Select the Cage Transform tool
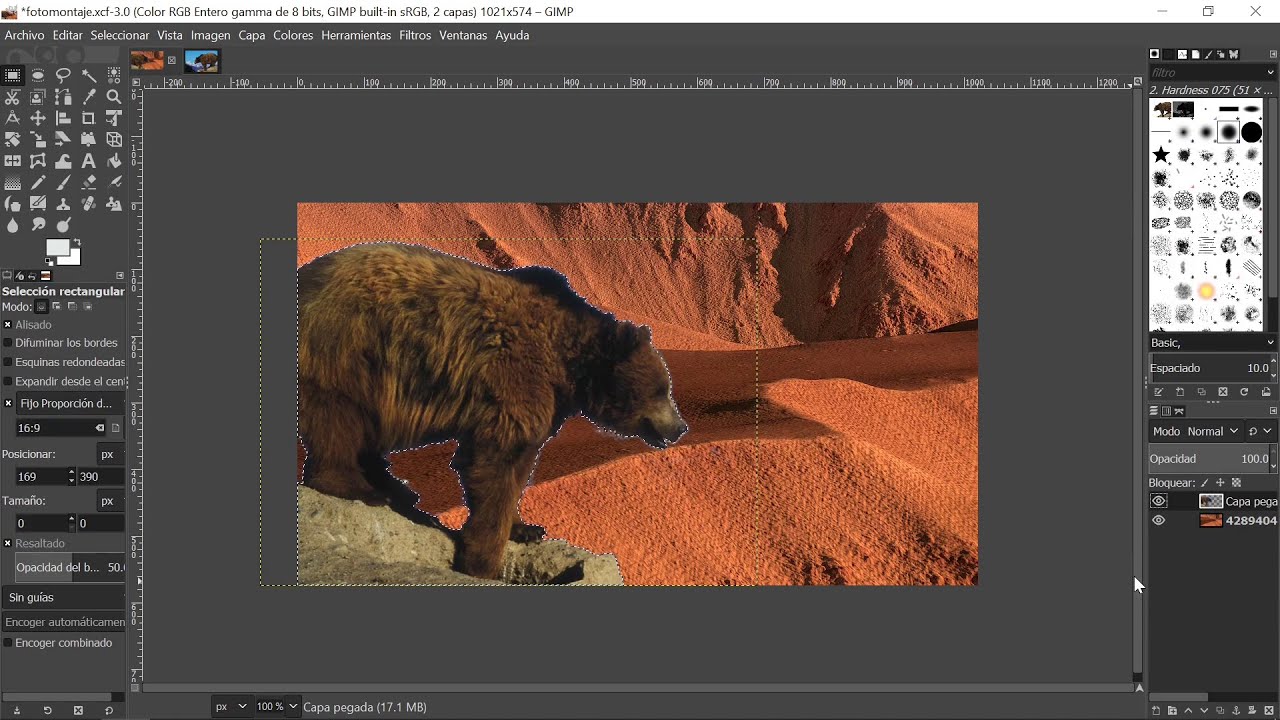The width and height of the screenshot is (1280, 720). (38, 161)
